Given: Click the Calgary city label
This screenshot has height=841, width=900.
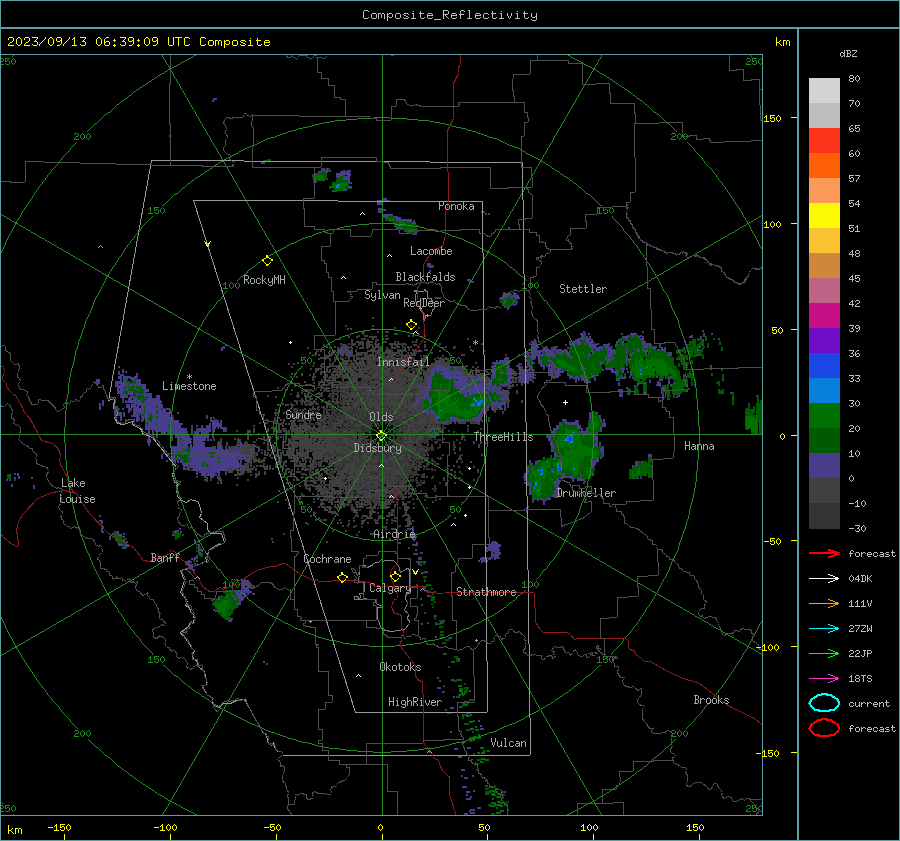Looking at the screenshot, I should click(390, 588).
